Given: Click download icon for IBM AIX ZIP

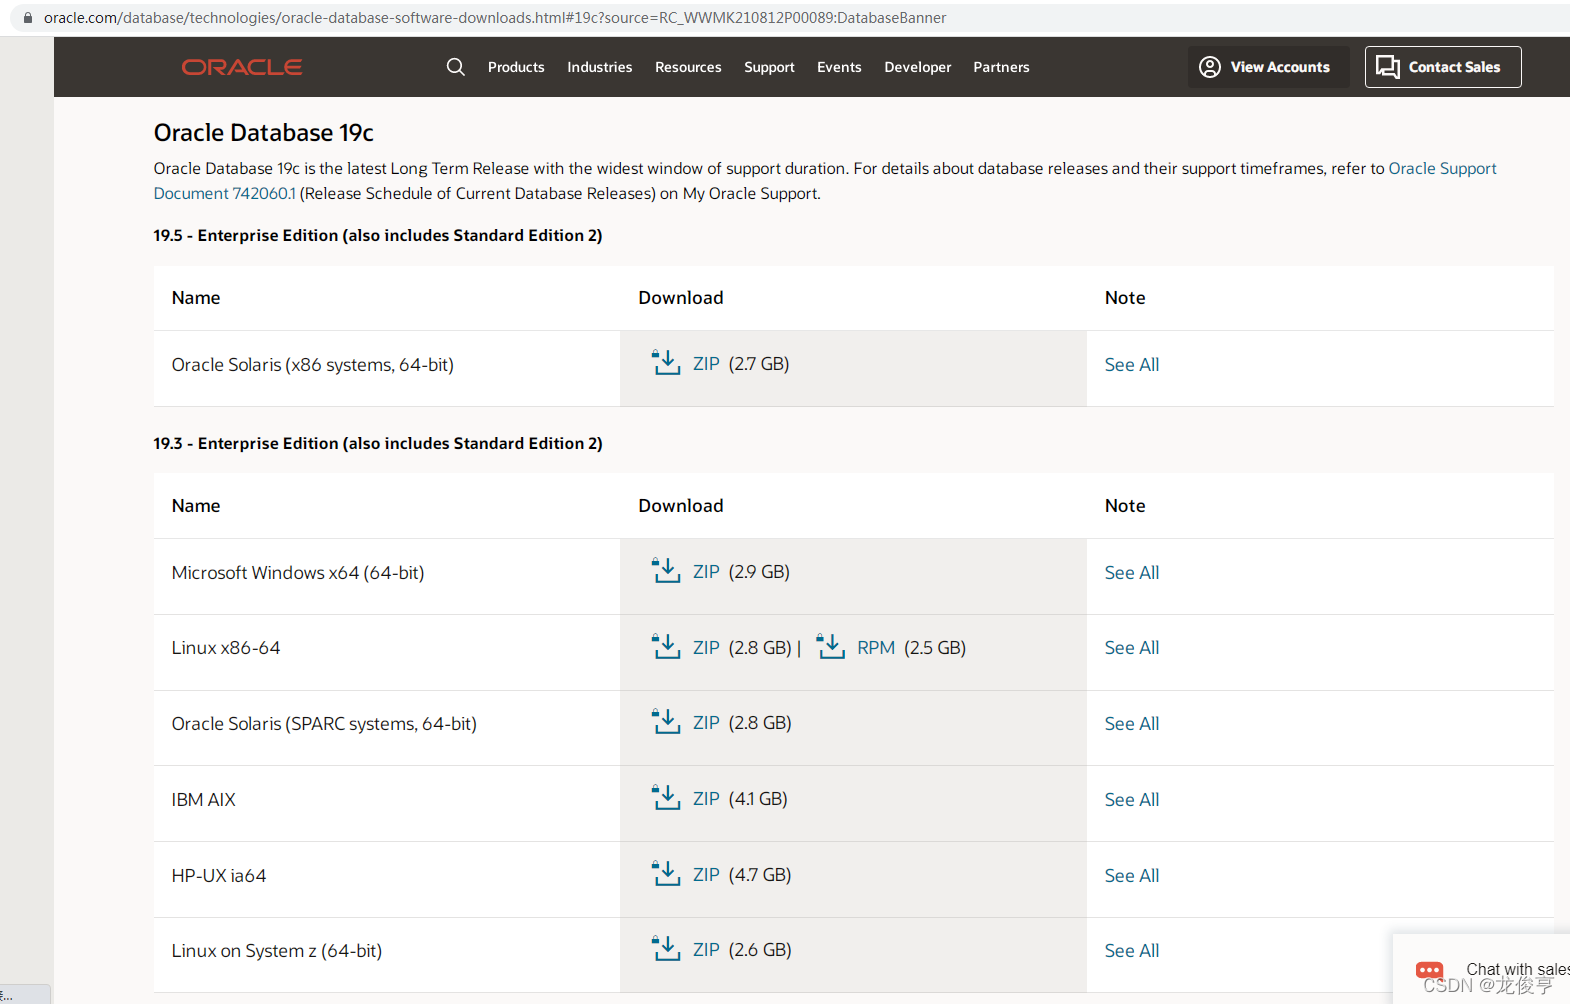Looking at the screenshot, I should (x=666, y=798).
